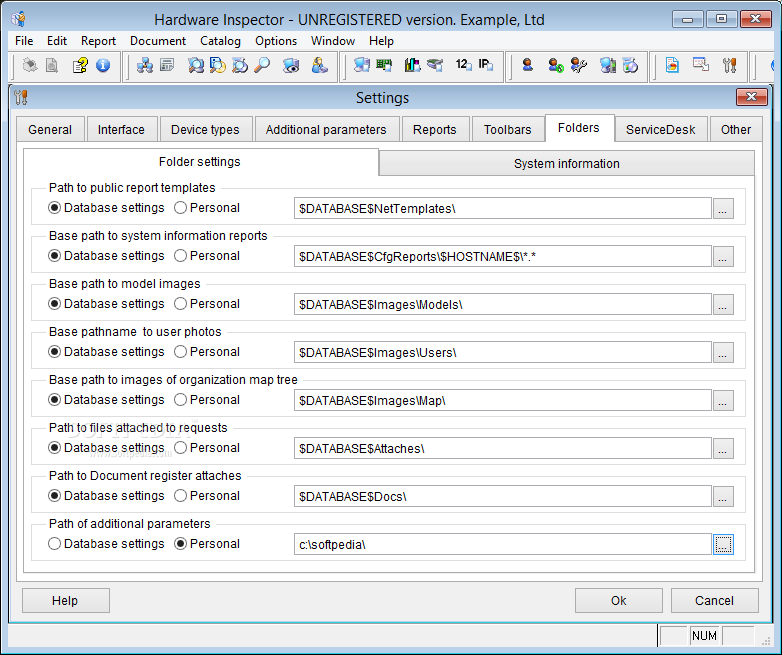Select Database settings for additional parameters path
782x655 pixels.
point(106,543)
